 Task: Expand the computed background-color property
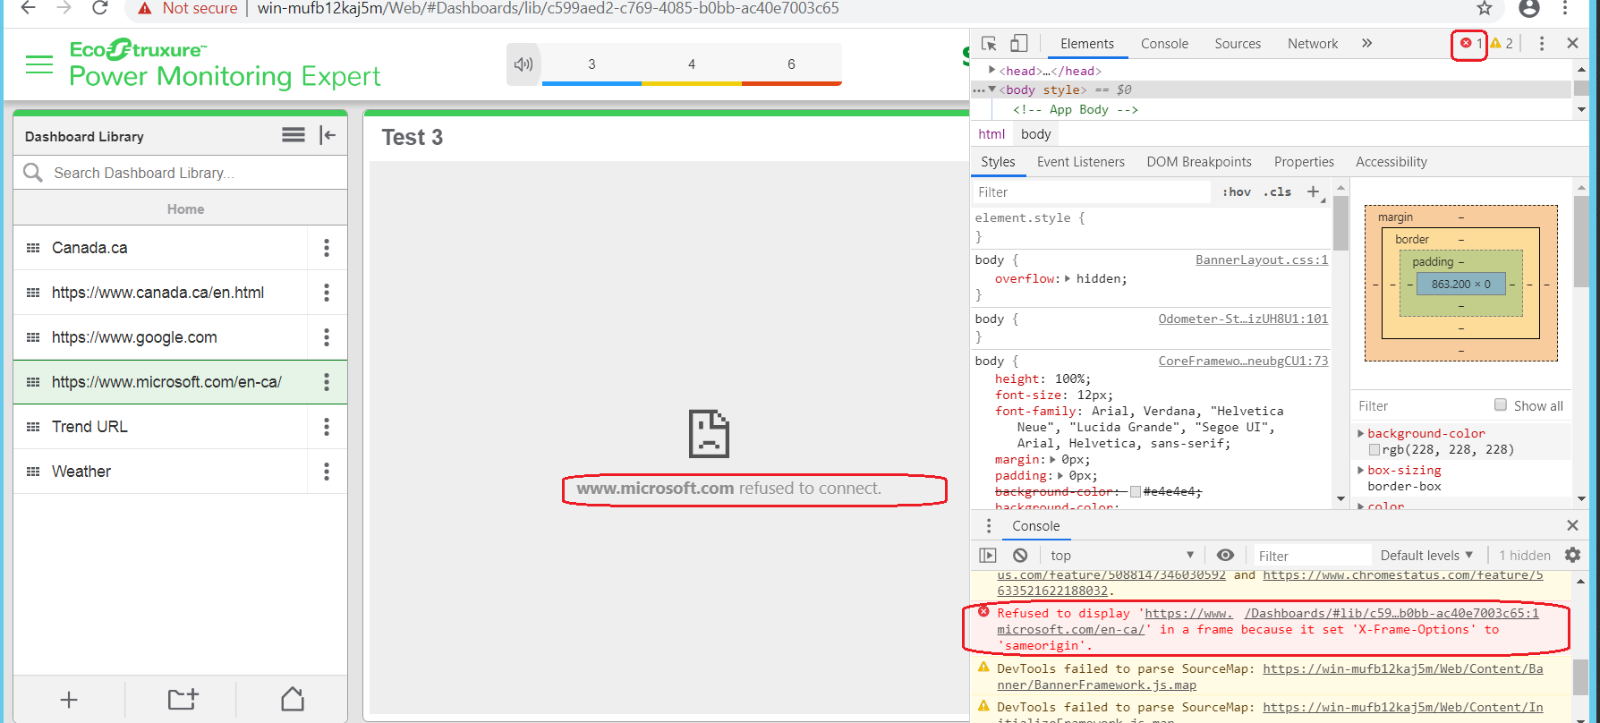tap(1361, 433)
